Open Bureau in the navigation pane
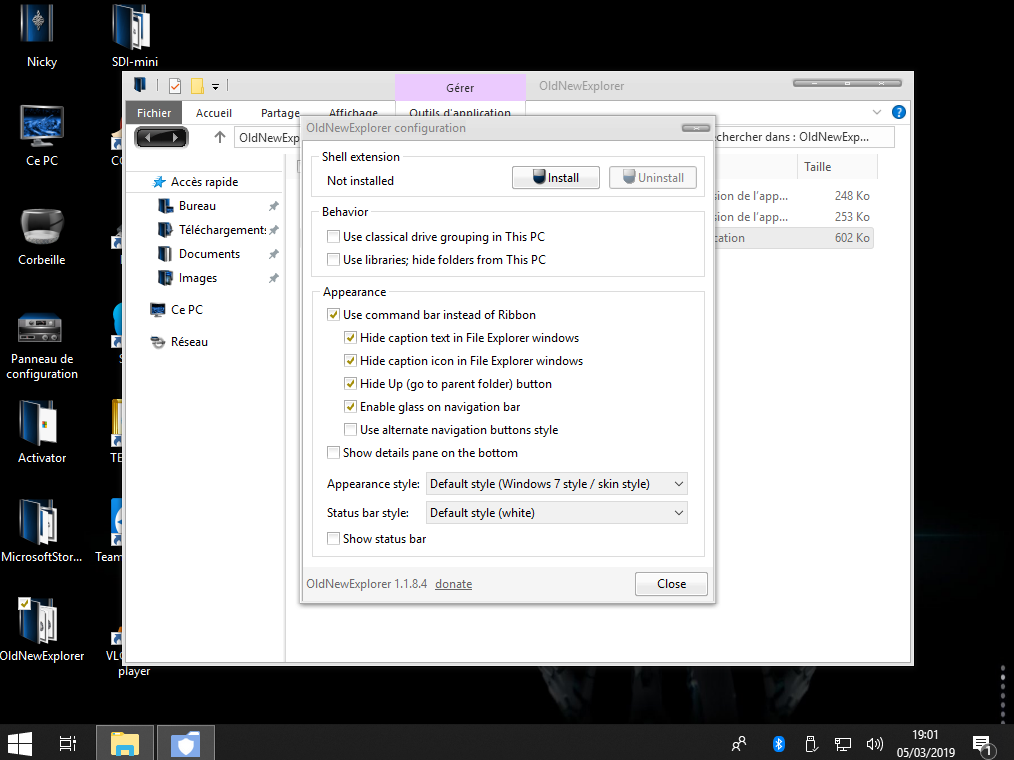Viewport: 1014px width, 760px height. 197,206
